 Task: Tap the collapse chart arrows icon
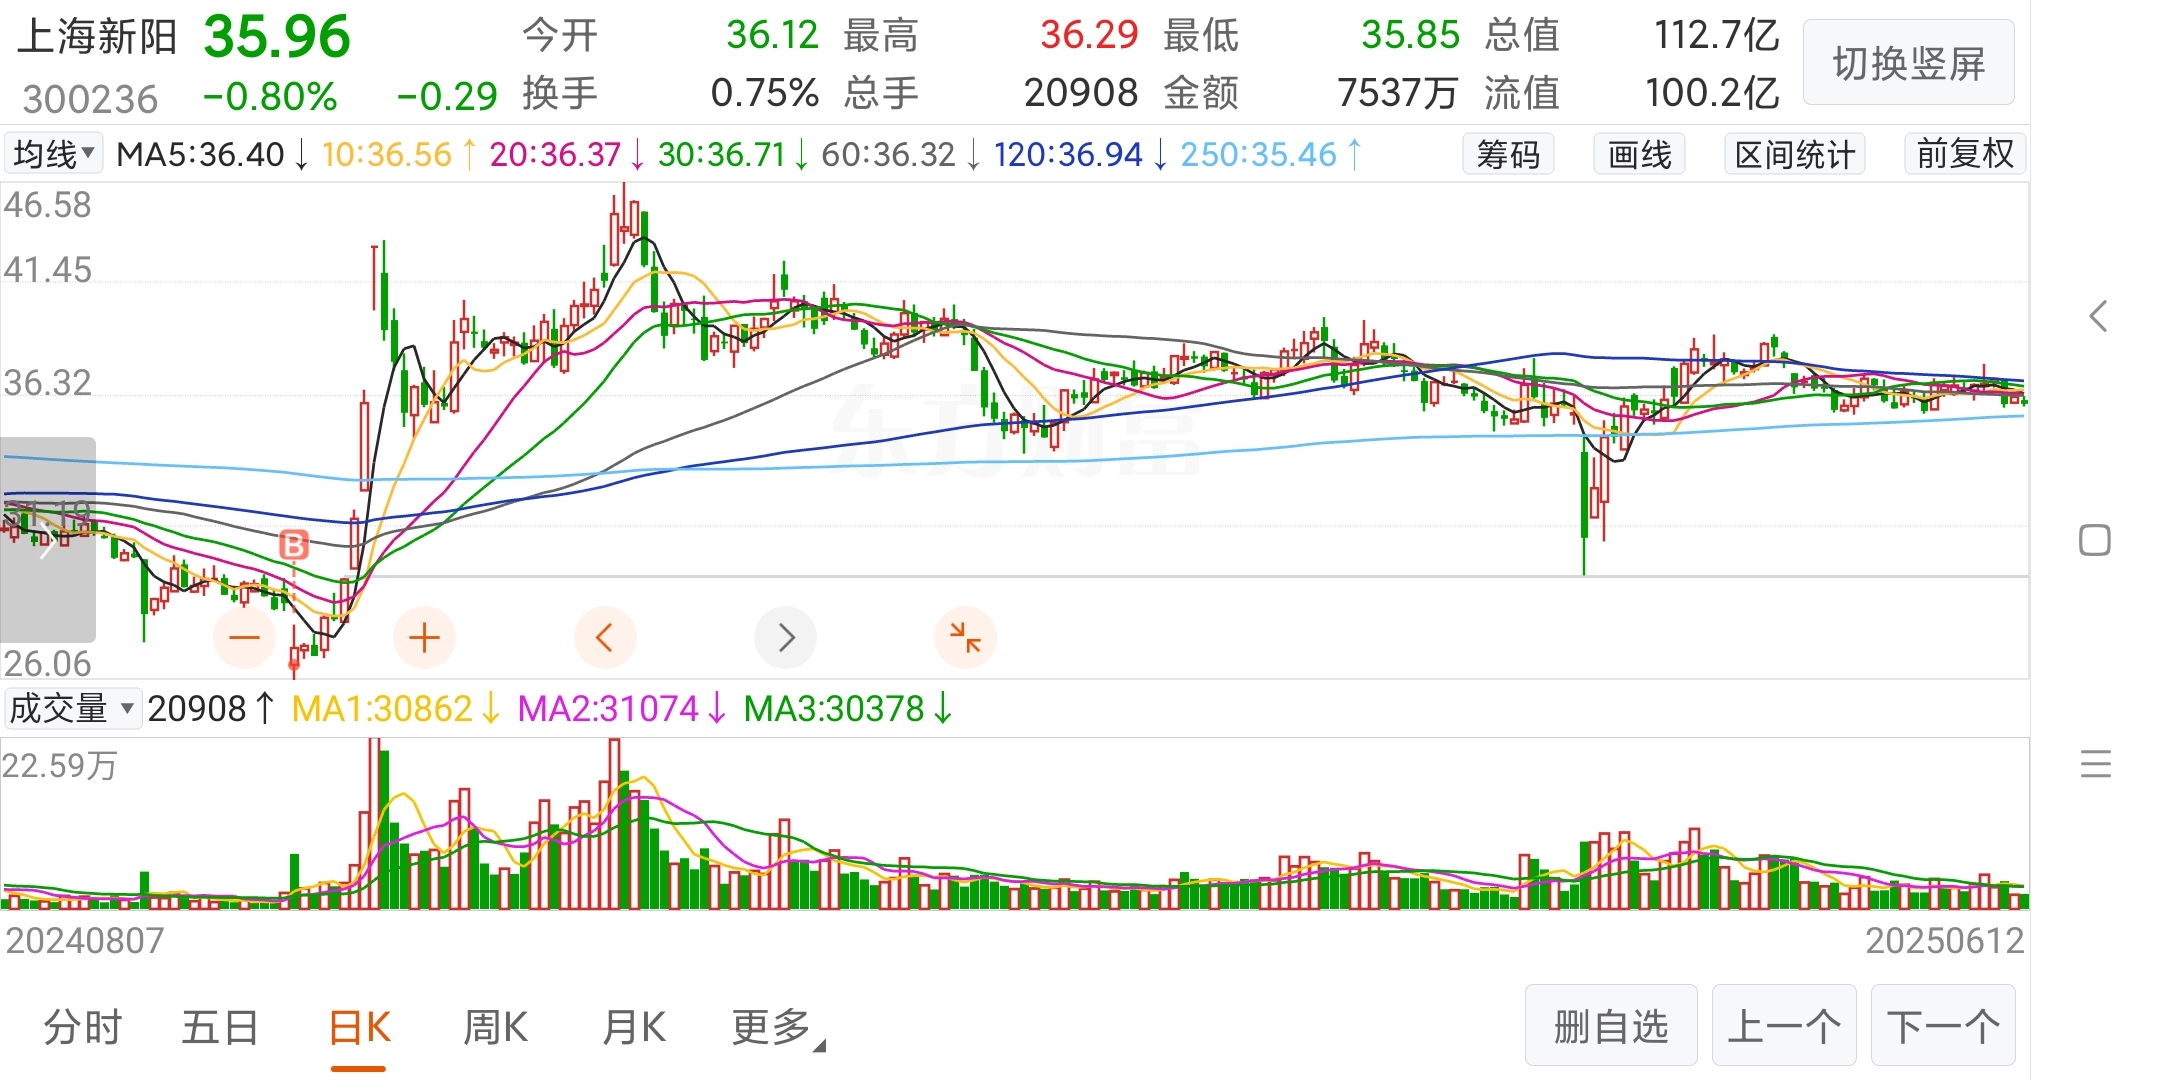(x=965, y=637)
